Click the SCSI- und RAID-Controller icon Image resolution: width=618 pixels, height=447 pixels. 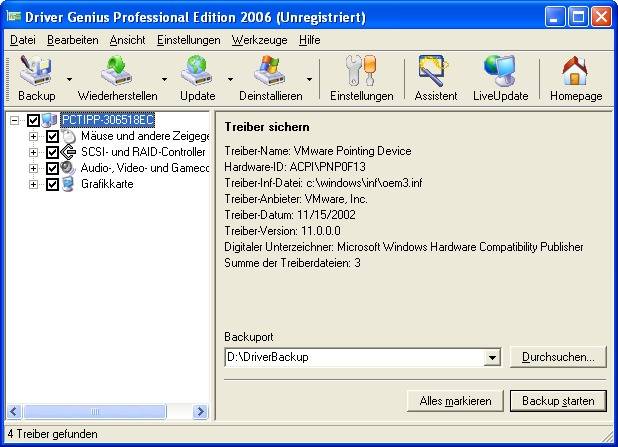click(x=69, y=152)
